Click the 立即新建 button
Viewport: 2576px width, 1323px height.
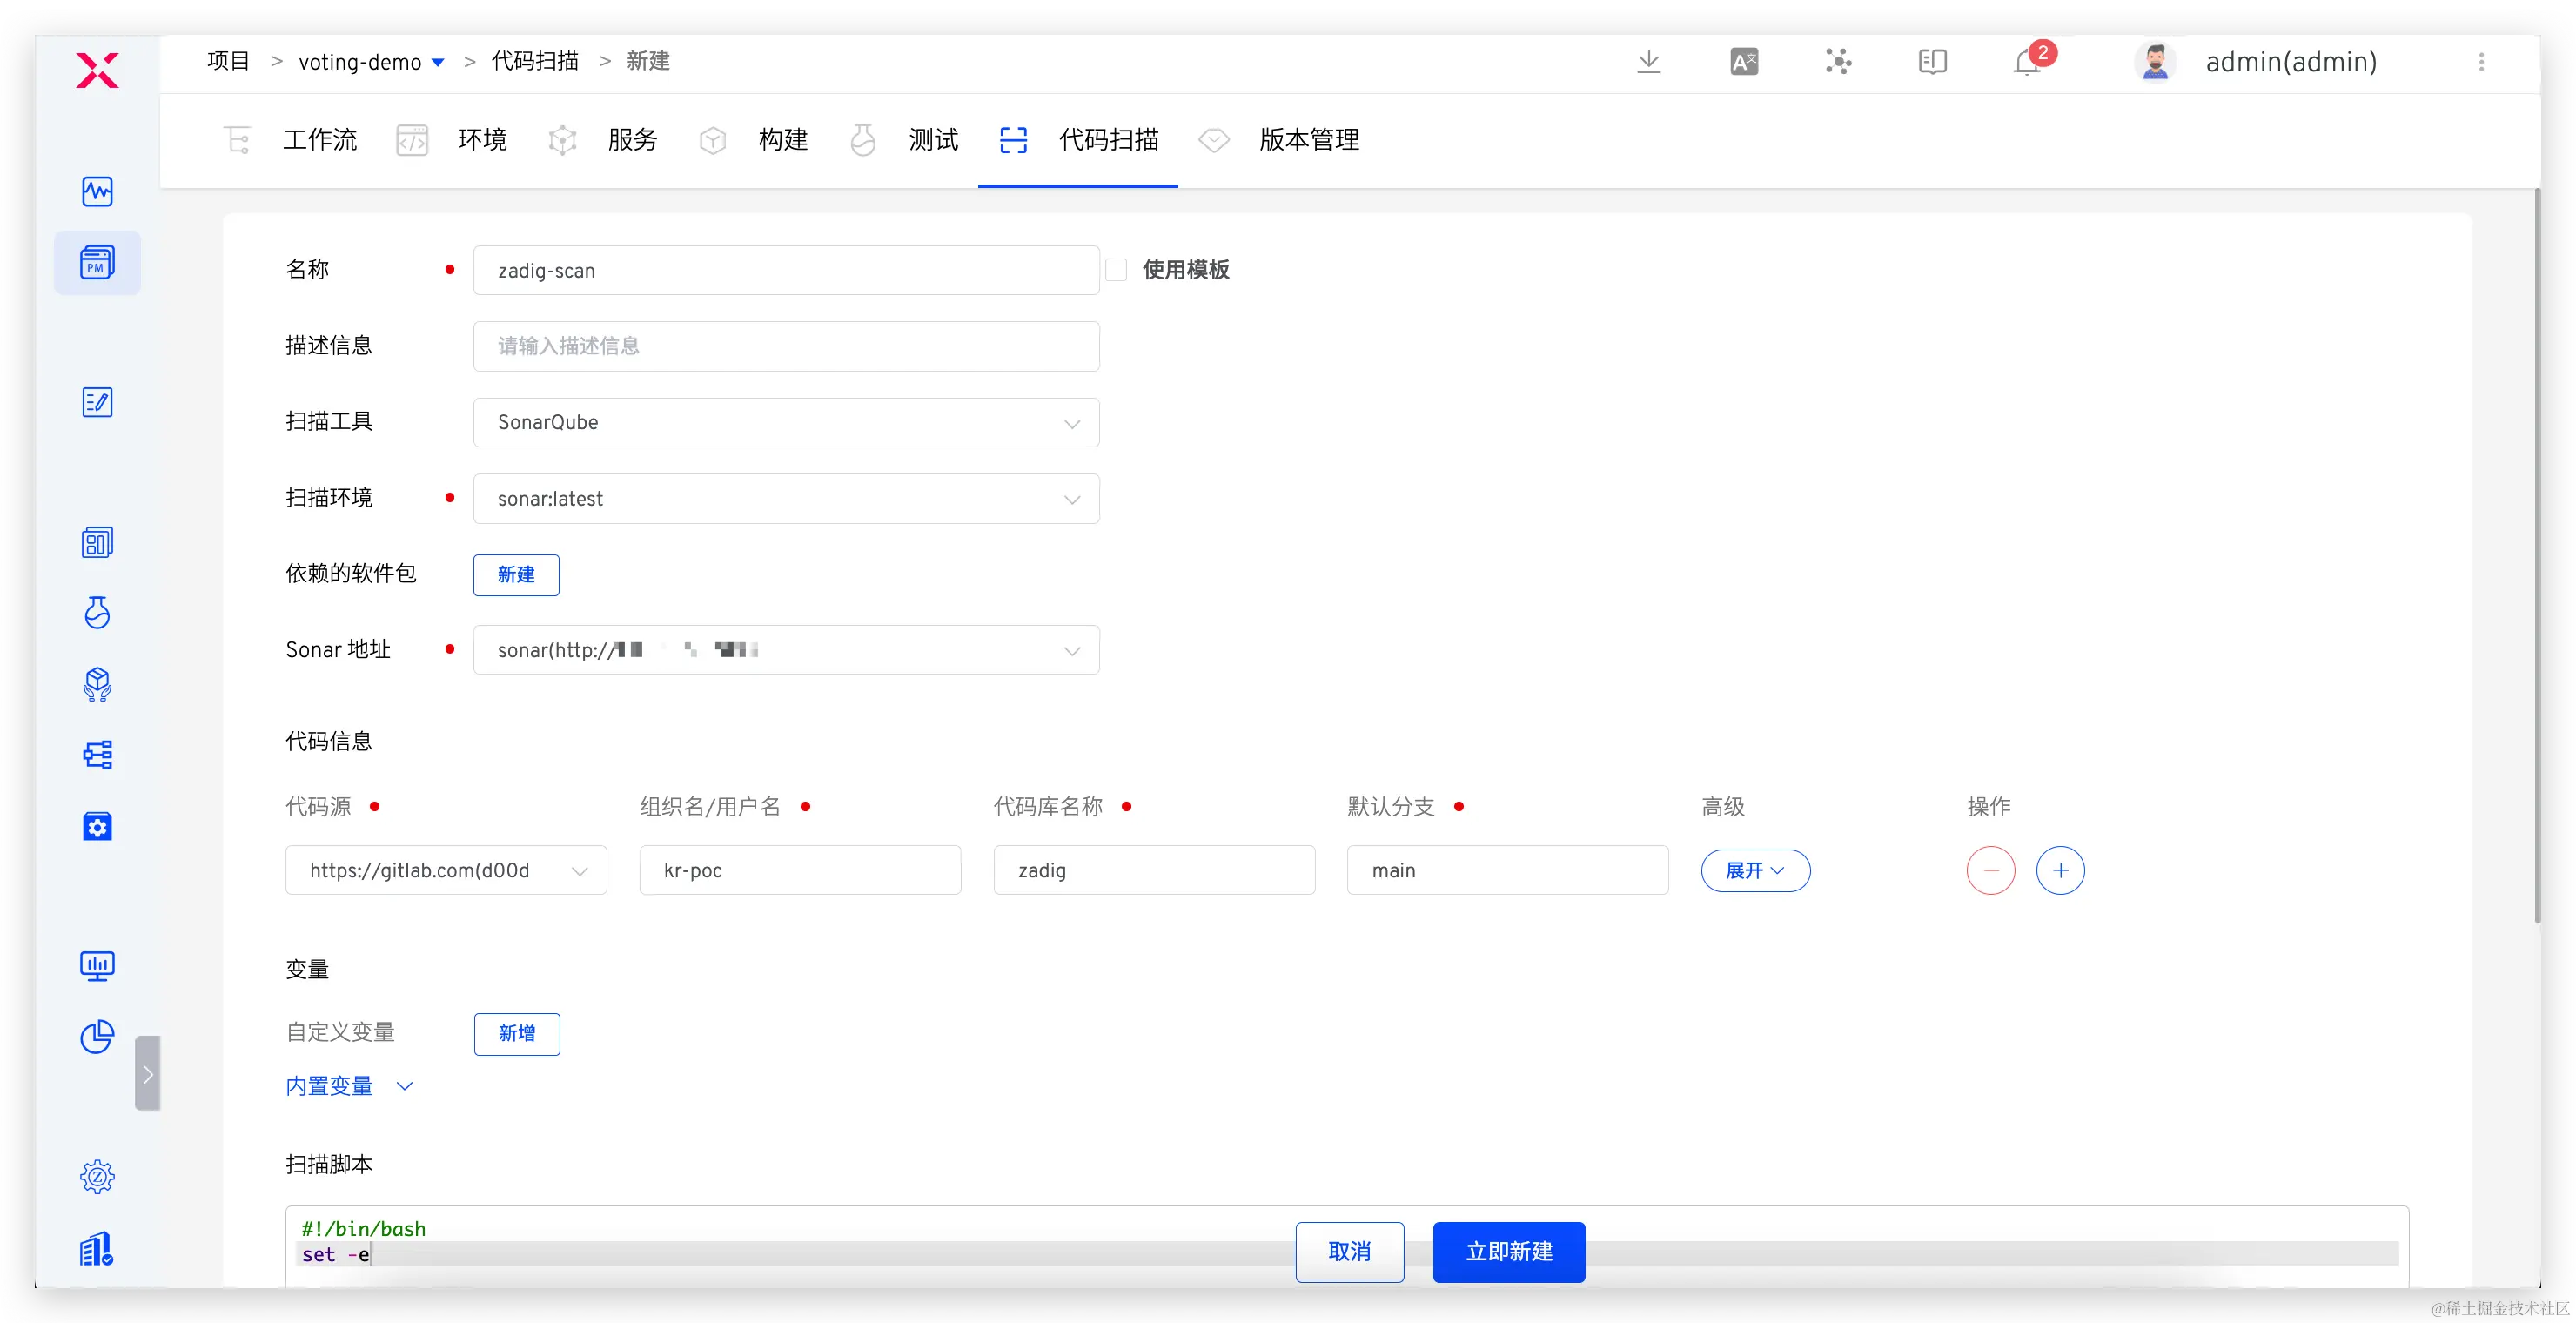tap(1508, 1251)
